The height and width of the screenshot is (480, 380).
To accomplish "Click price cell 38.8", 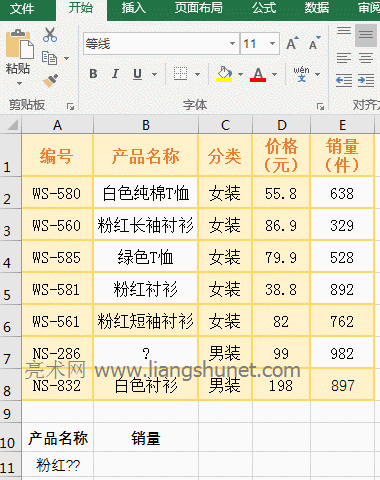I will pyautogui.click(x=282, y=289).
